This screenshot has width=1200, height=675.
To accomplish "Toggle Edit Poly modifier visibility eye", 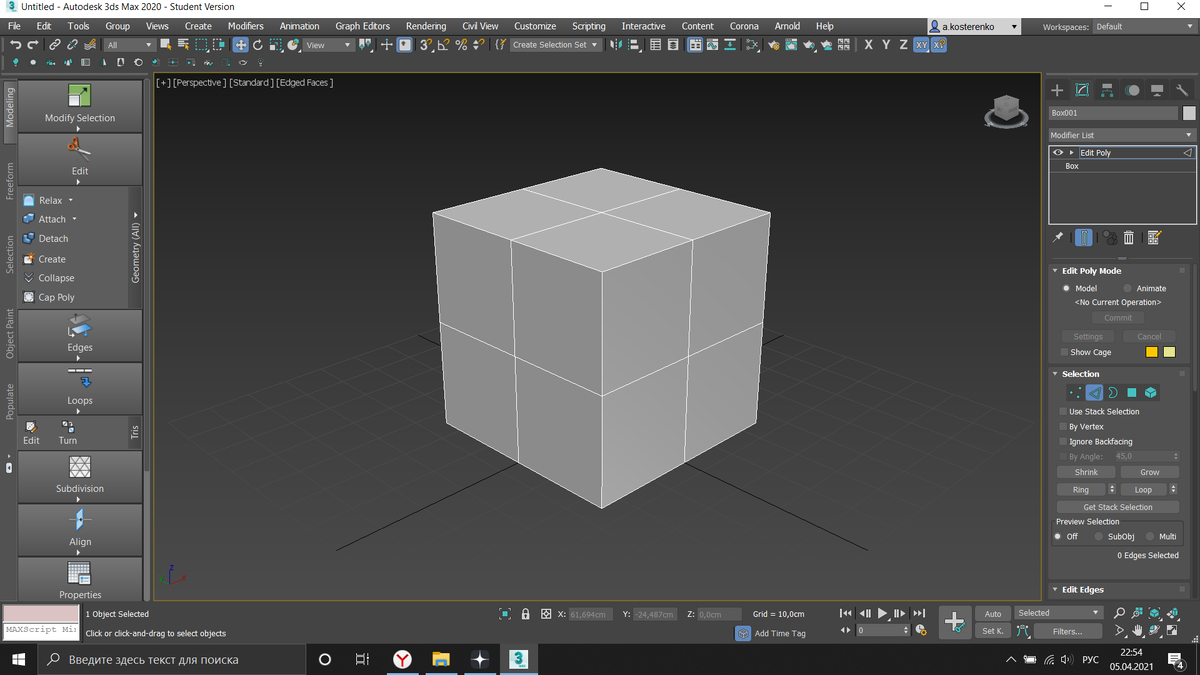I will 1058,153.
